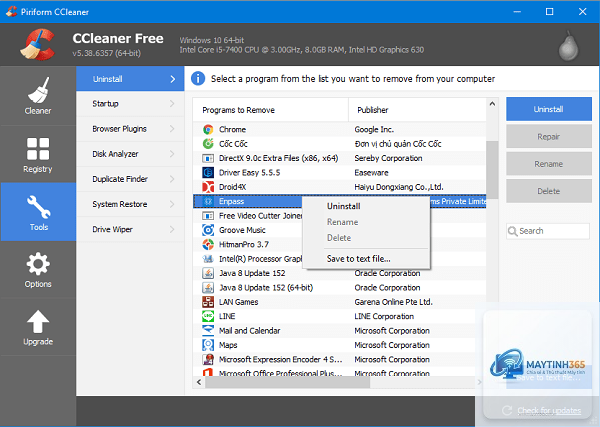Viewport: 600px width, 427px height.
Task: Open the Registry section
Action: coord(38,155)
